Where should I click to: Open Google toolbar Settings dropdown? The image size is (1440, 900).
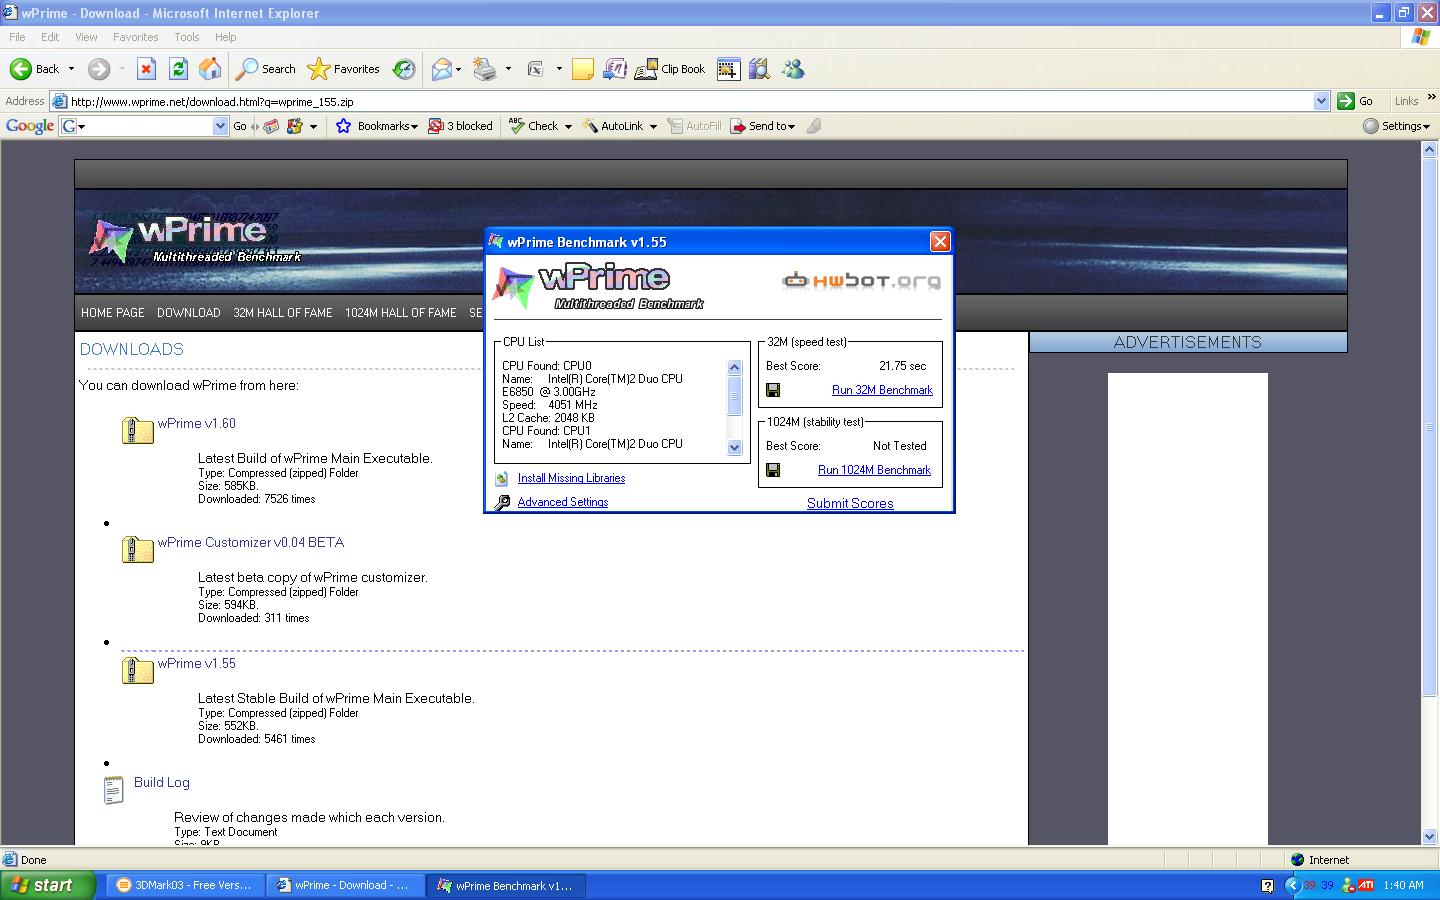click(1398, 126)
